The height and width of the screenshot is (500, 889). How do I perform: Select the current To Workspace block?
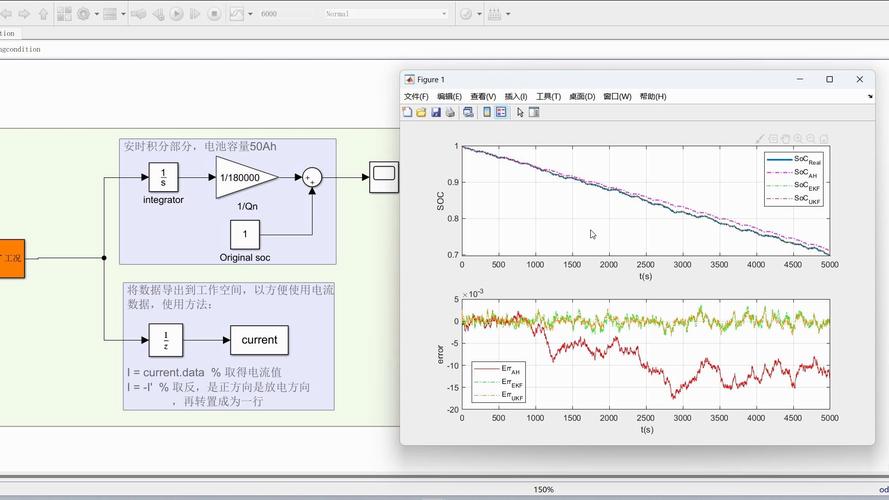[259, 340]
